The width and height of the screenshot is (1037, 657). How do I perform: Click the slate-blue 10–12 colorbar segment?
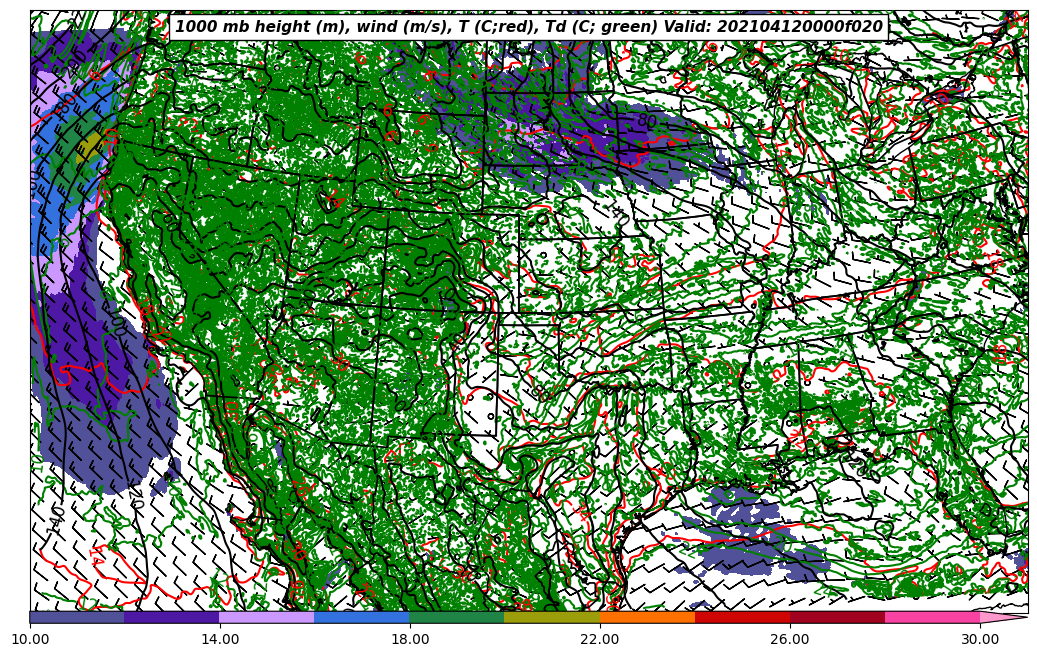click(x=77, y=617)
